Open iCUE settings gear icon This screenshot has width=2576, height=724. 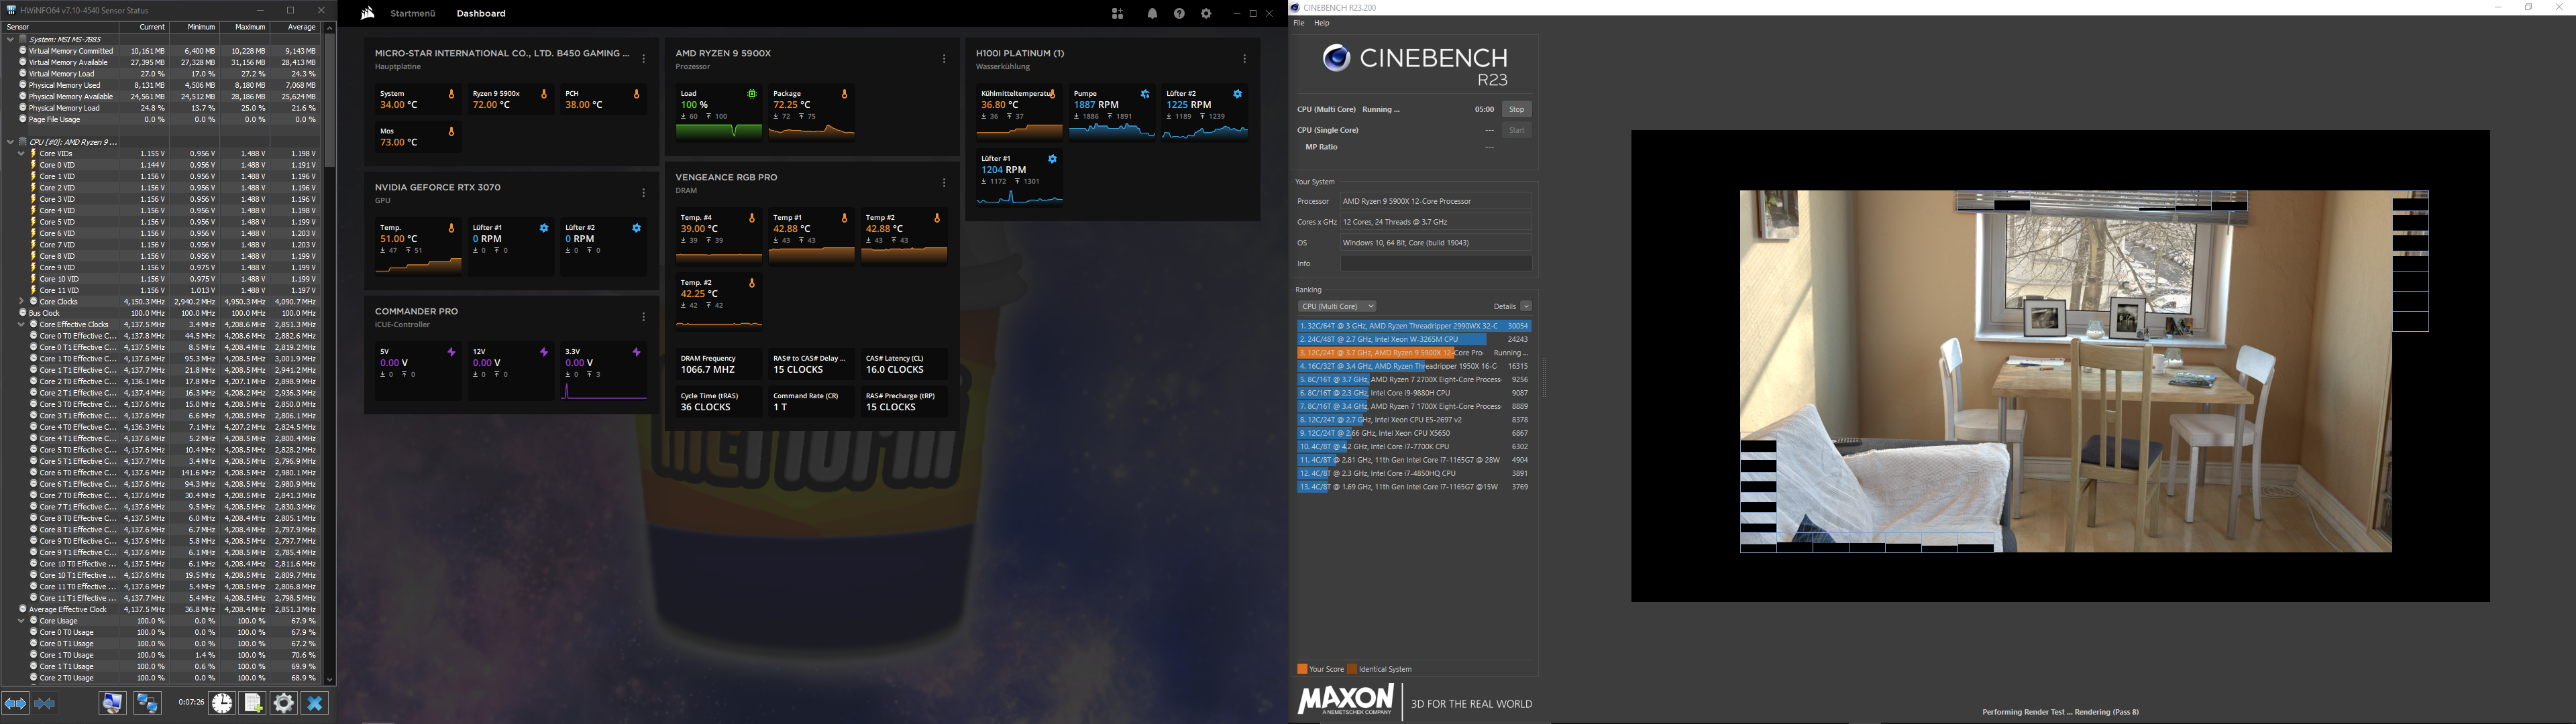1206,14
